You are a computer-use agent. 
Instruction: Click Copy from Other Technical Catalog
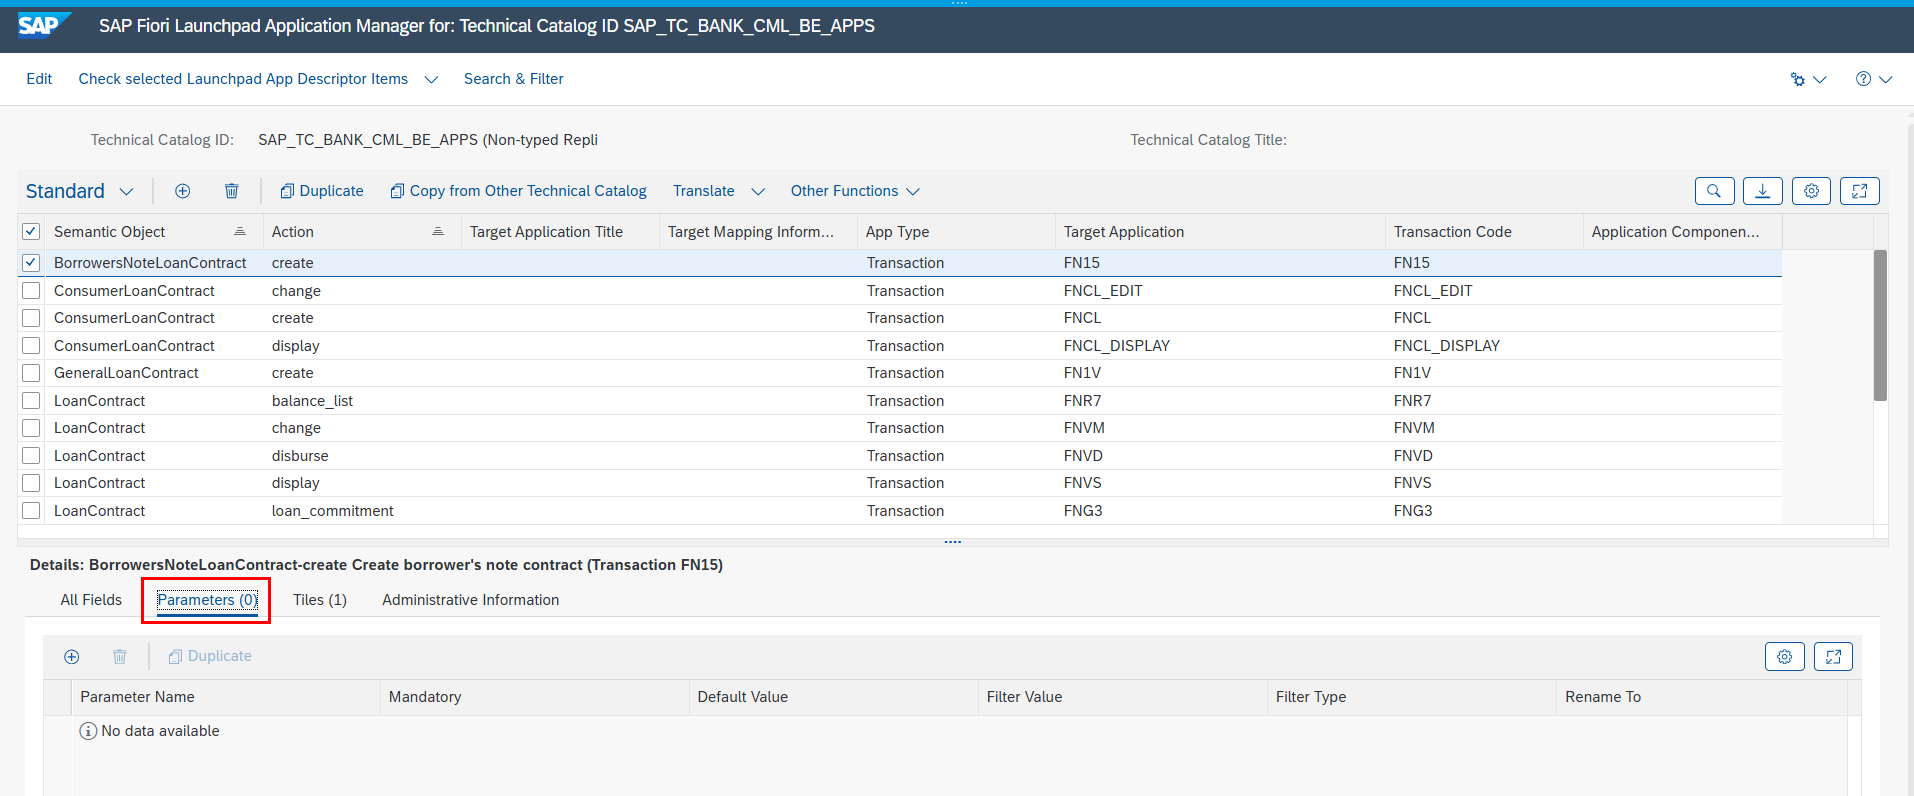518,191
